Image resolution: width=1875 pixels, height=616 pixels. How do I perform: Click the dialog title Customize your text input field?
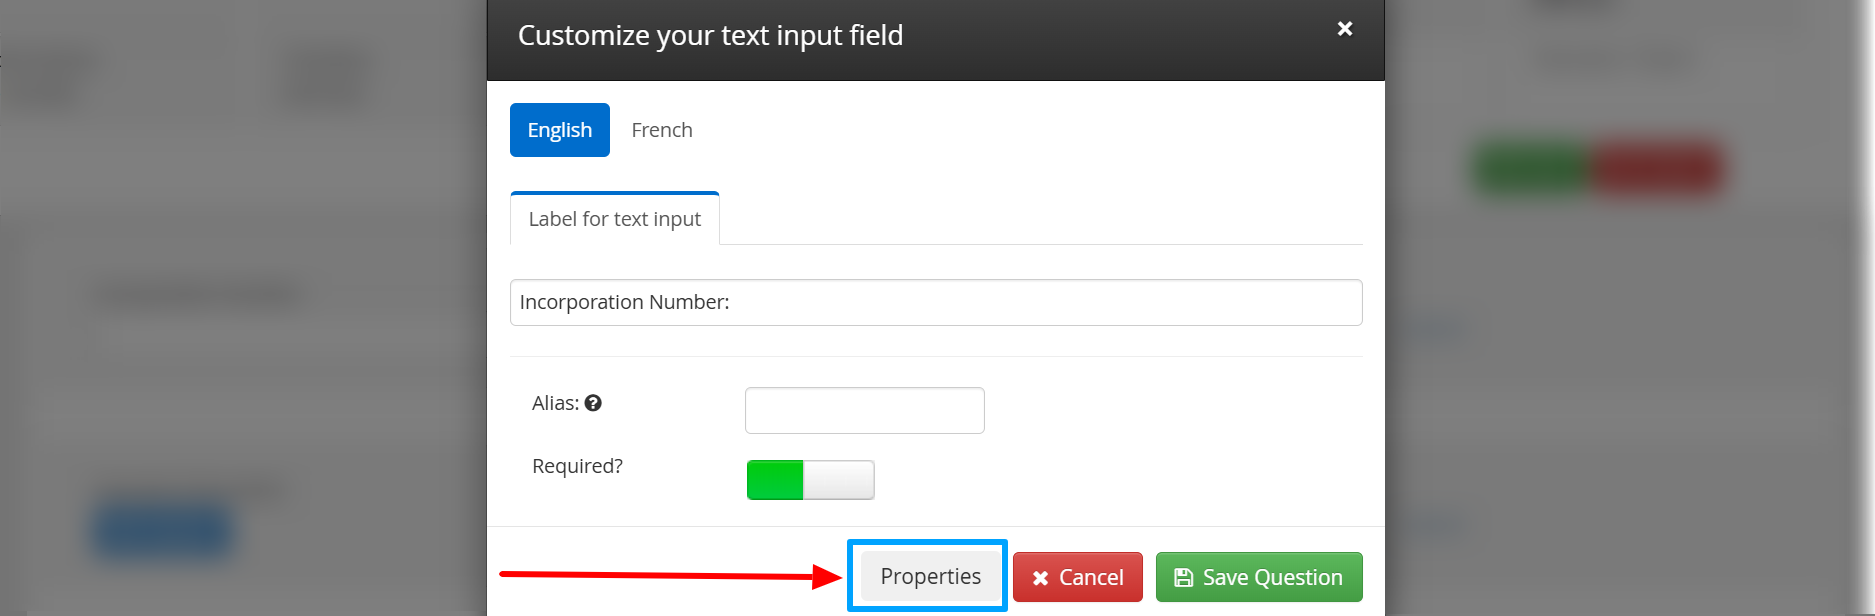[710, 35]
